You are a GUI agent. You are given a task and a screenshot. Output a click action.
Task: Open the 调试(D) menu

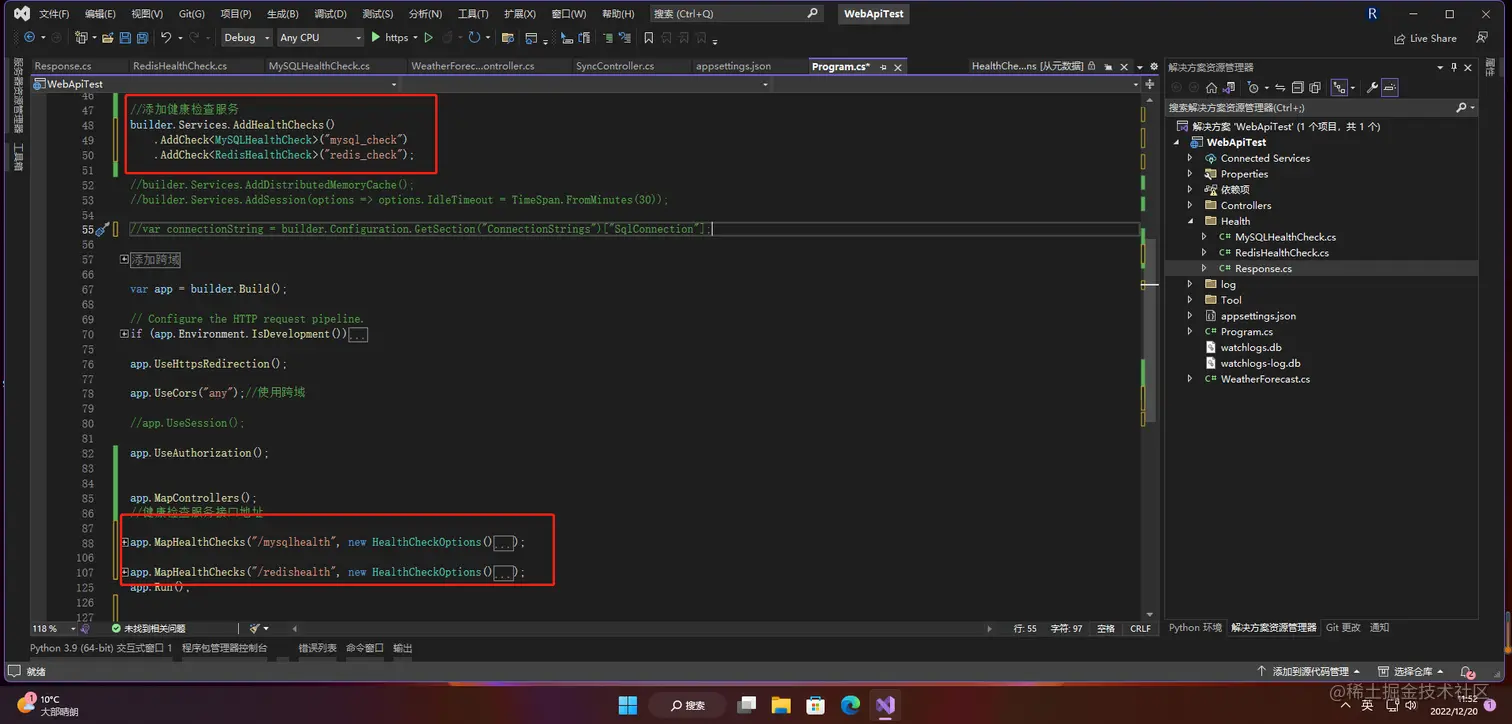point(331,14)
